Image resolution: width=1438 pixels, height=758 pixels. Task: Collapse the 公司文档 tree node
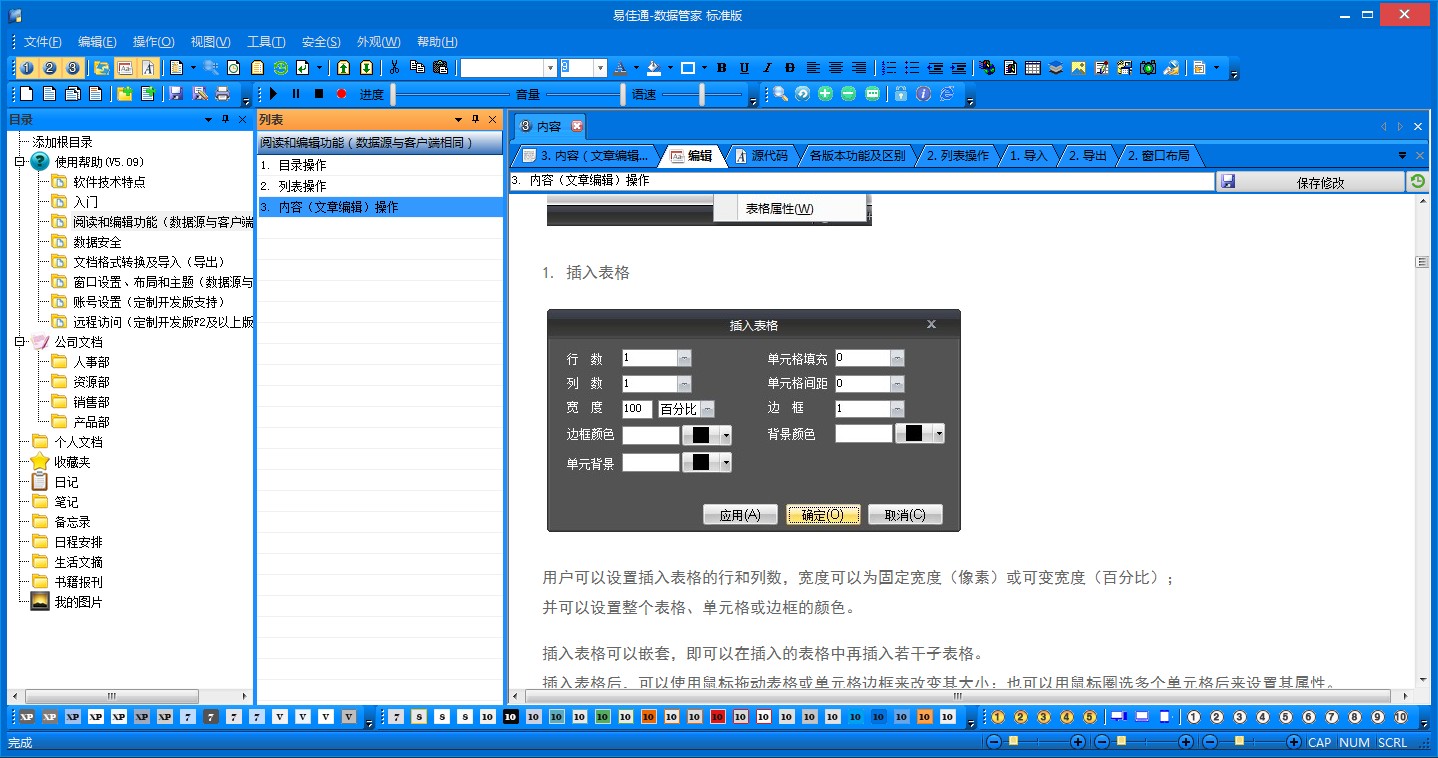[19, 342]
